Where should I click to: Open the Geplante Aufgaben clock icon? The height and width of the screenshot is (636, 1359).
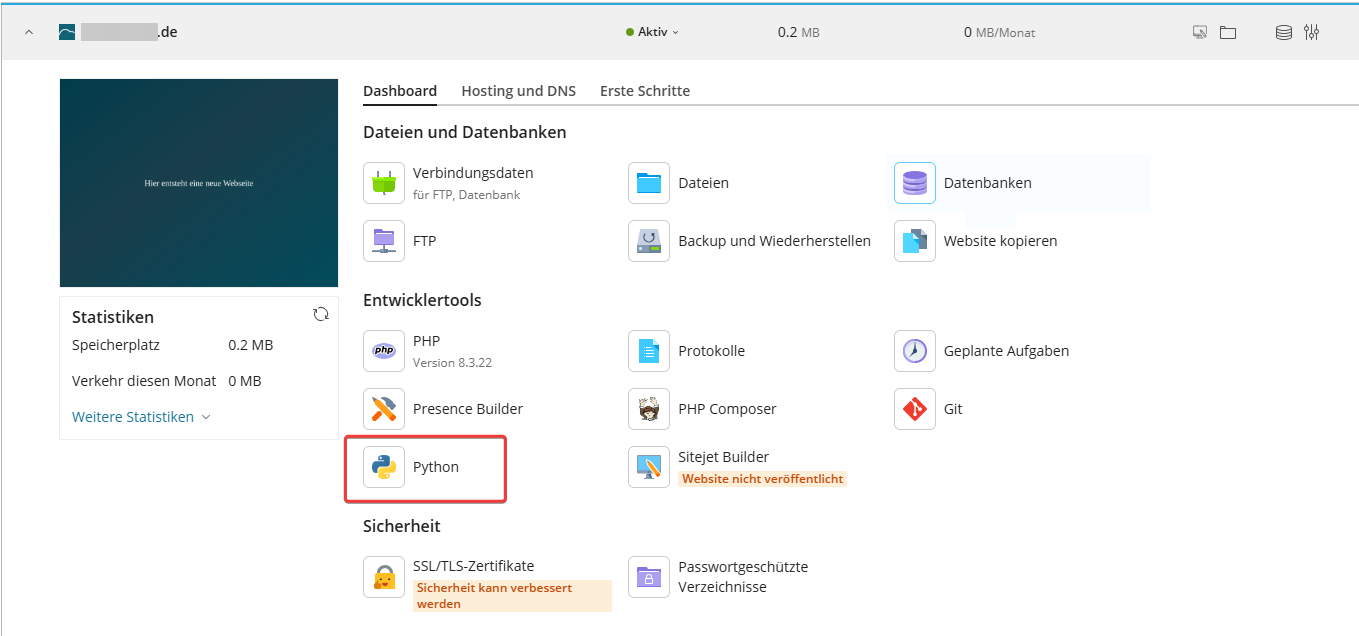point(915,351)
